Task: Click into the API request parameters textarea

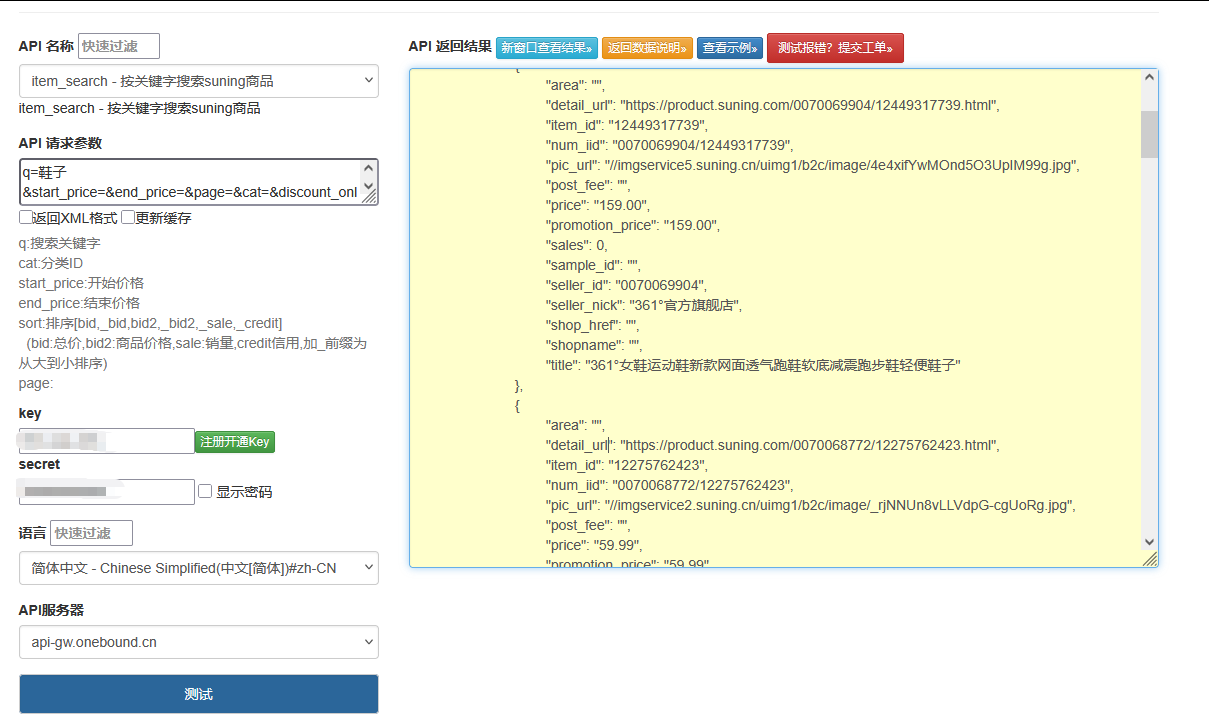Action: coord(189,182)
